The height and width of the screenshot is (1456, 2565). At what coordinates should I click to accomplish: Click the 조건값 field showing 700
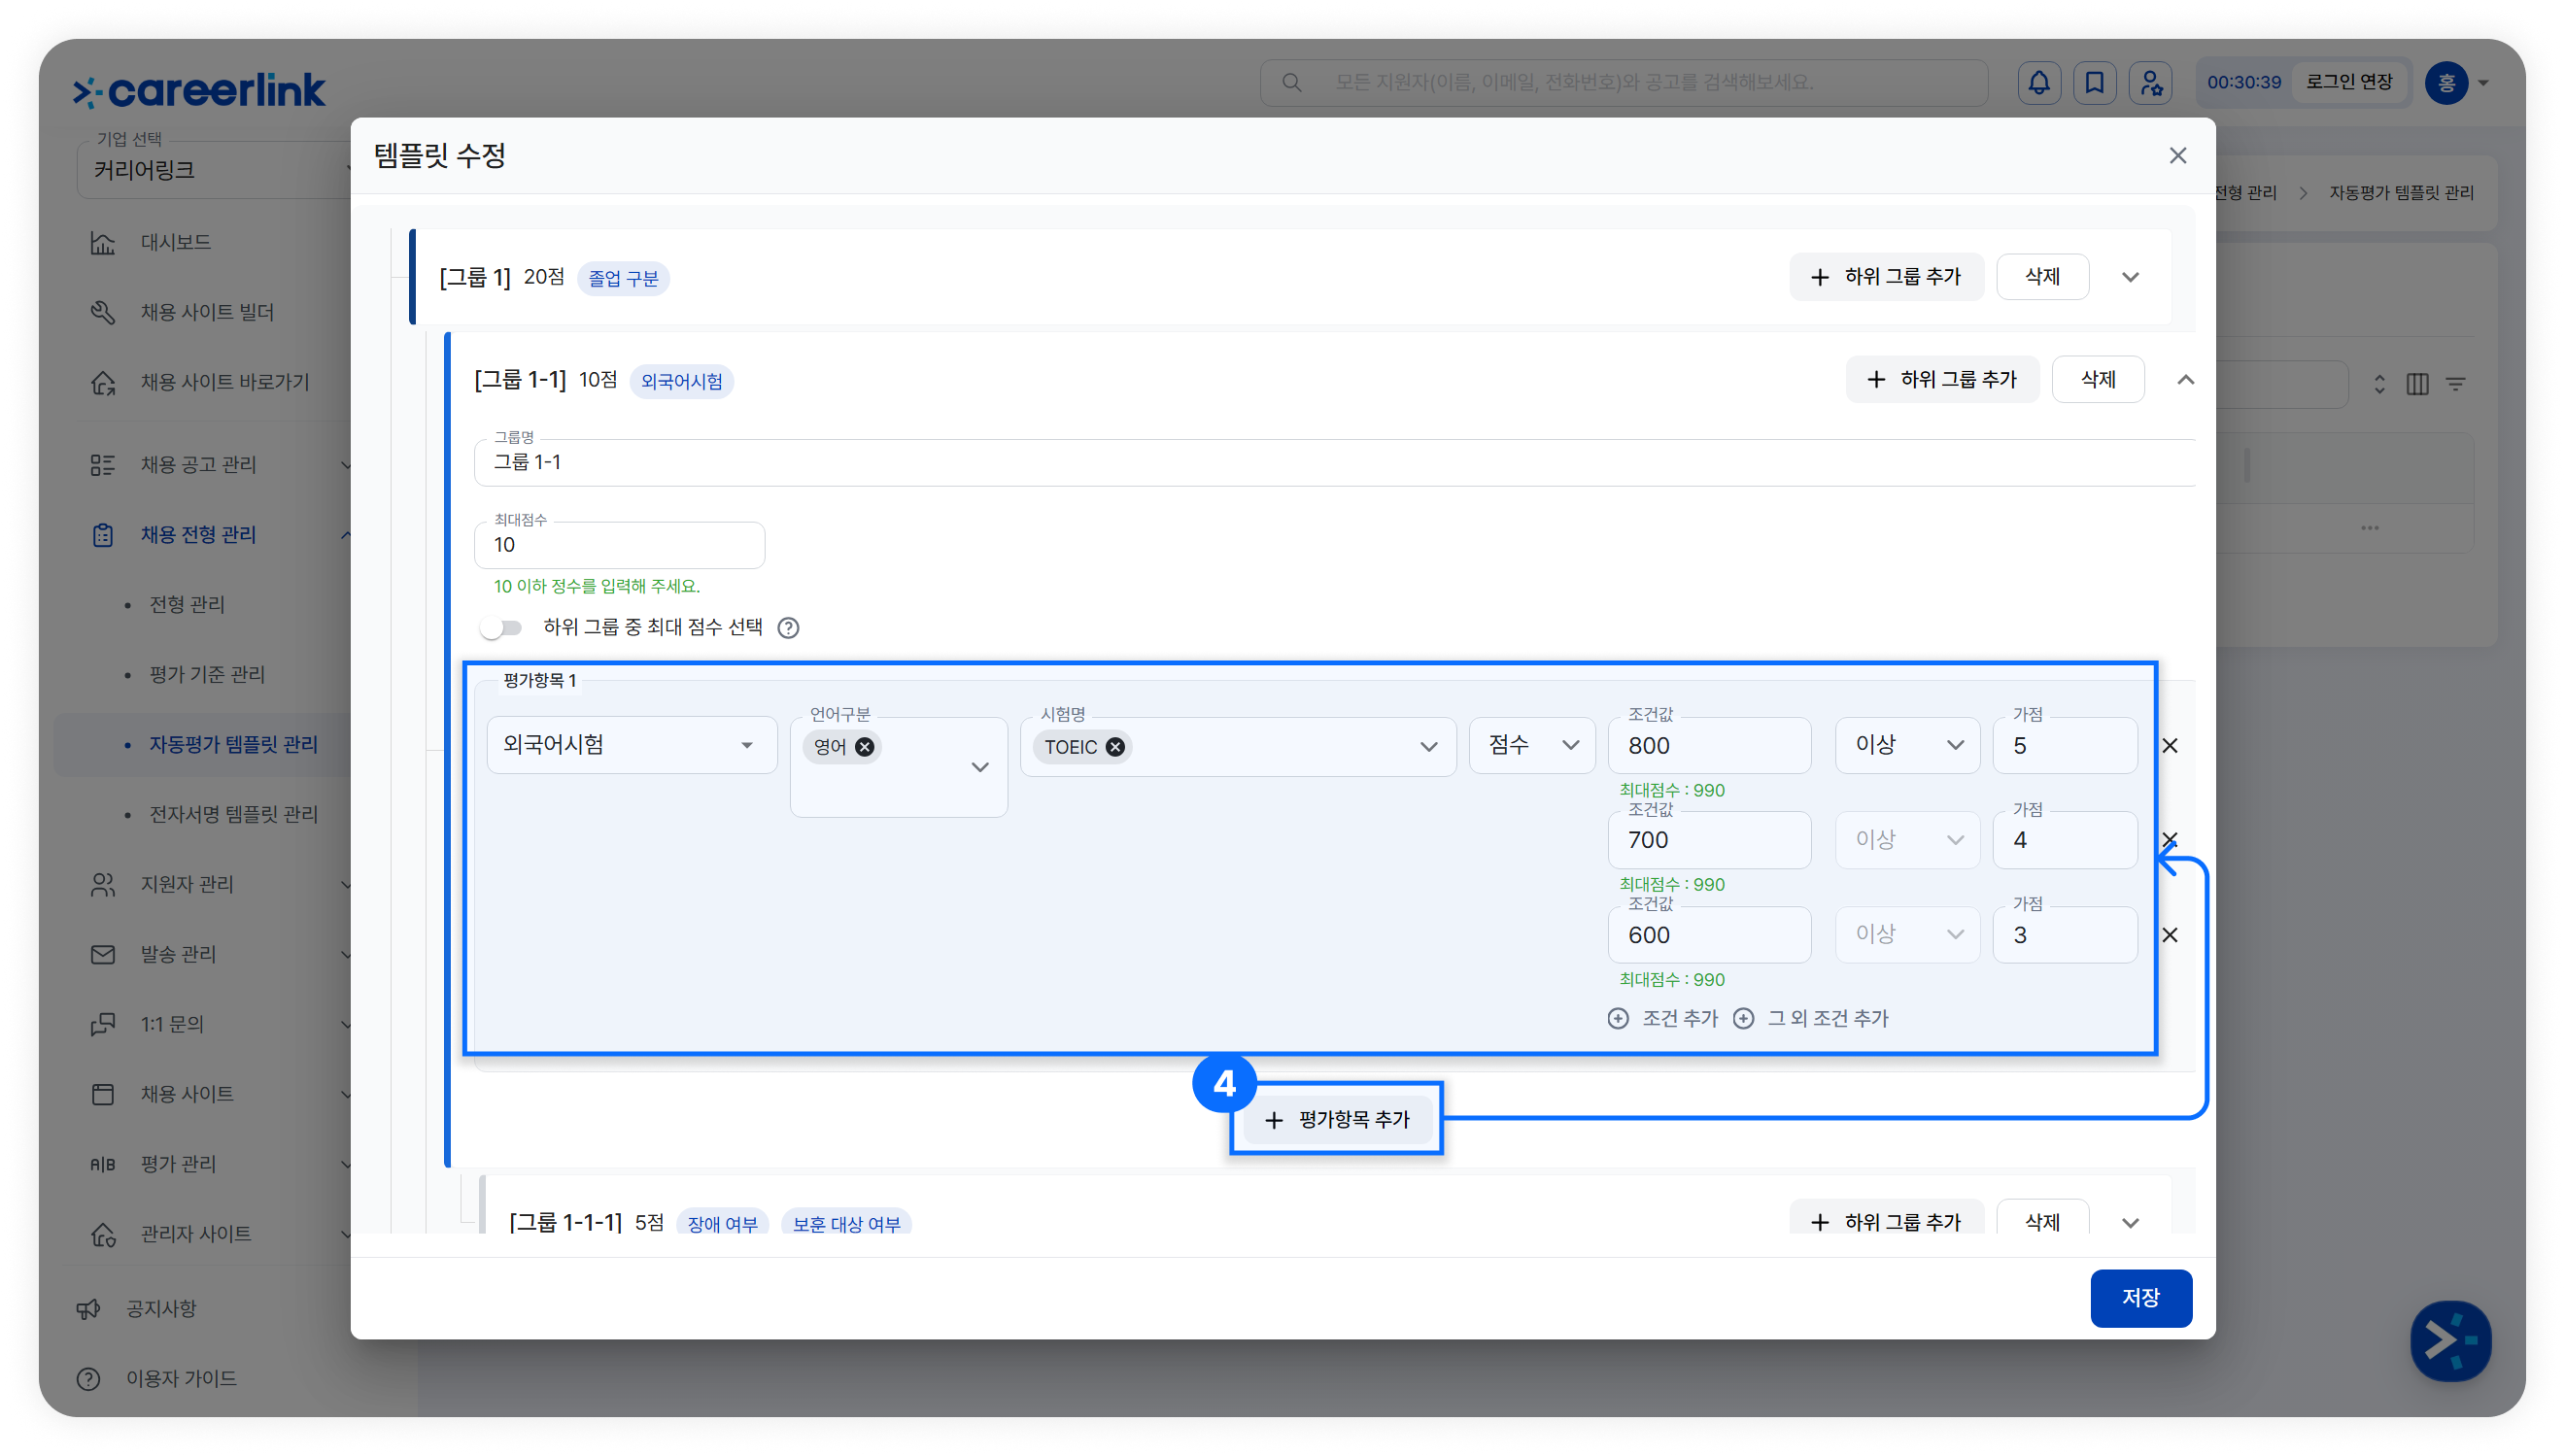coord(1709,840)
